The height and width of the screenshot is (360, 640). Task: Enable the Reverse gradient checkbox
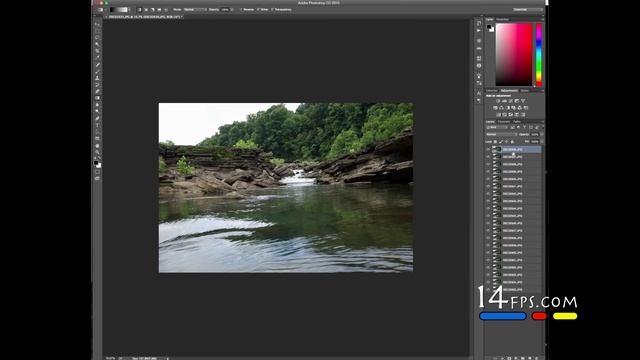pyautogui.click(x=241, y=9)
